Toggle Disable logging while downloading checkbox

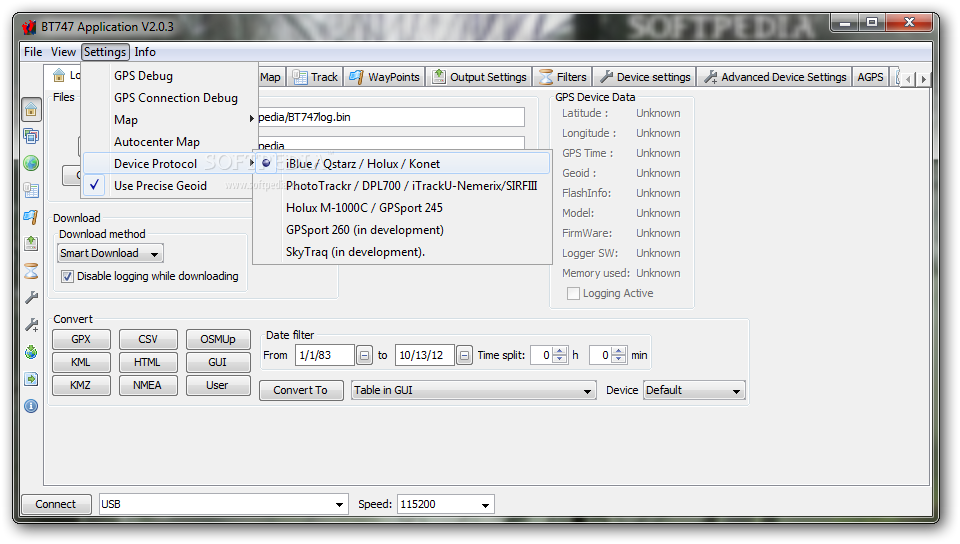[67, 277]
